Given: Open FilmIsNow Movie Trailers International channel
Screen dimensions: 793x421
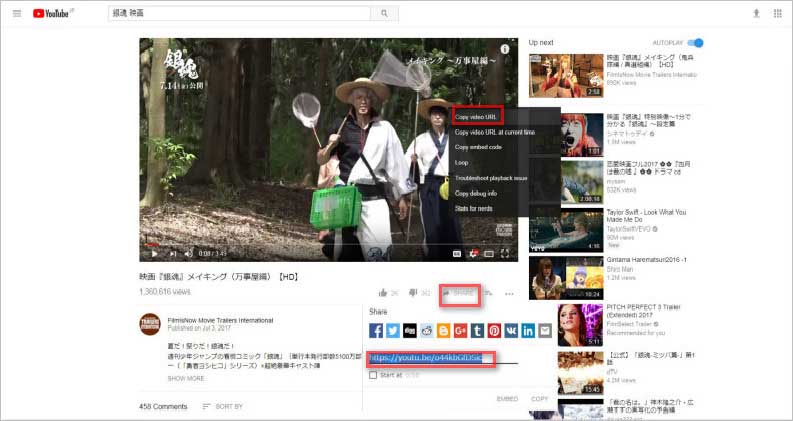Looking at the screenshot, I should (x=220, y=320).
